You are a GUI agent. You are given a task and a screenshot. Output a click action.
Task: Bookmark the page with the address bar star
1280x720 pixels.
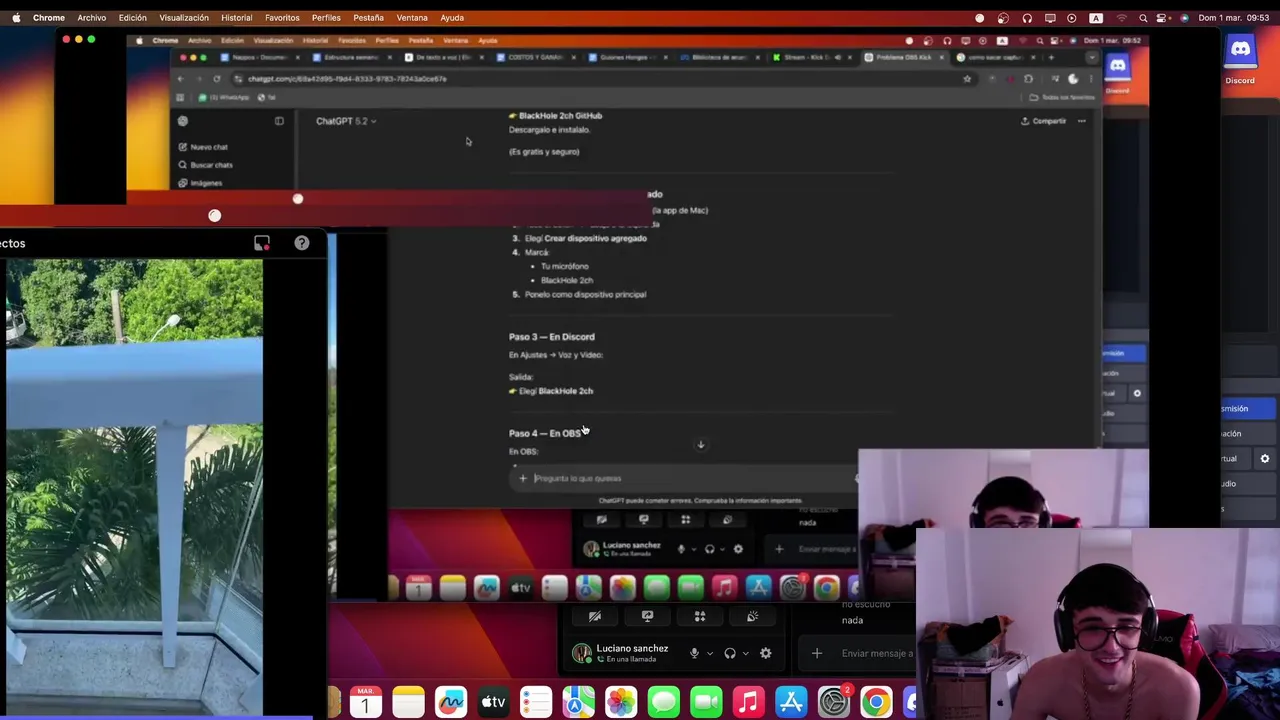pos(967,79)
